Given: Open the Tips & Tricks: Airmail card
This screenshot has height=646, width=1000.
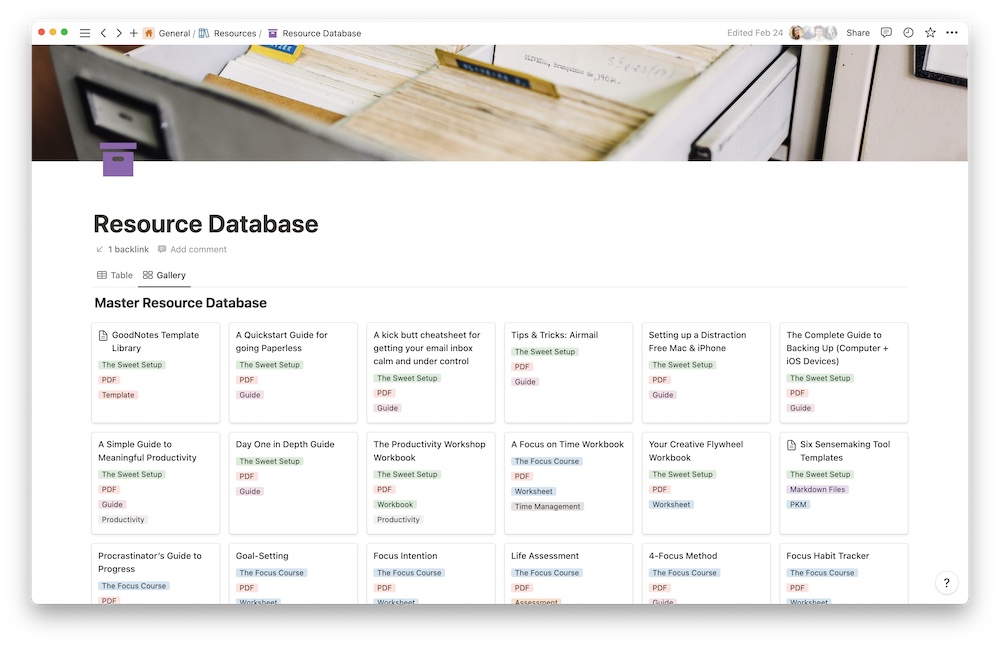Looking at the screenshot, I should 568,372.
